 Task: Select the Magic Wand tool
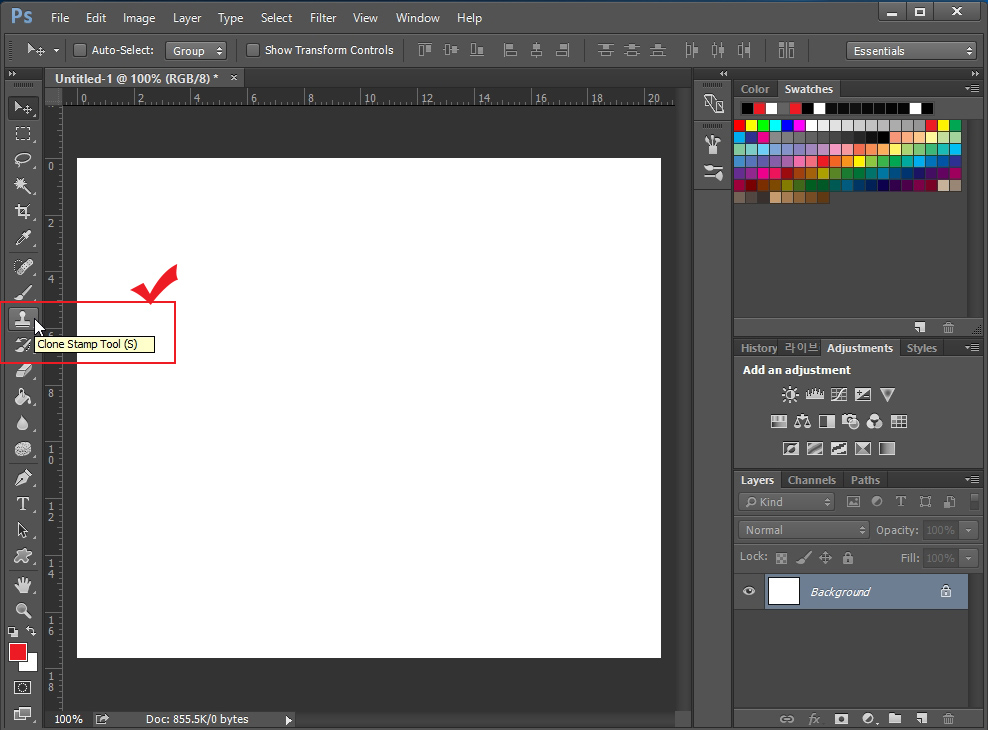23,185
